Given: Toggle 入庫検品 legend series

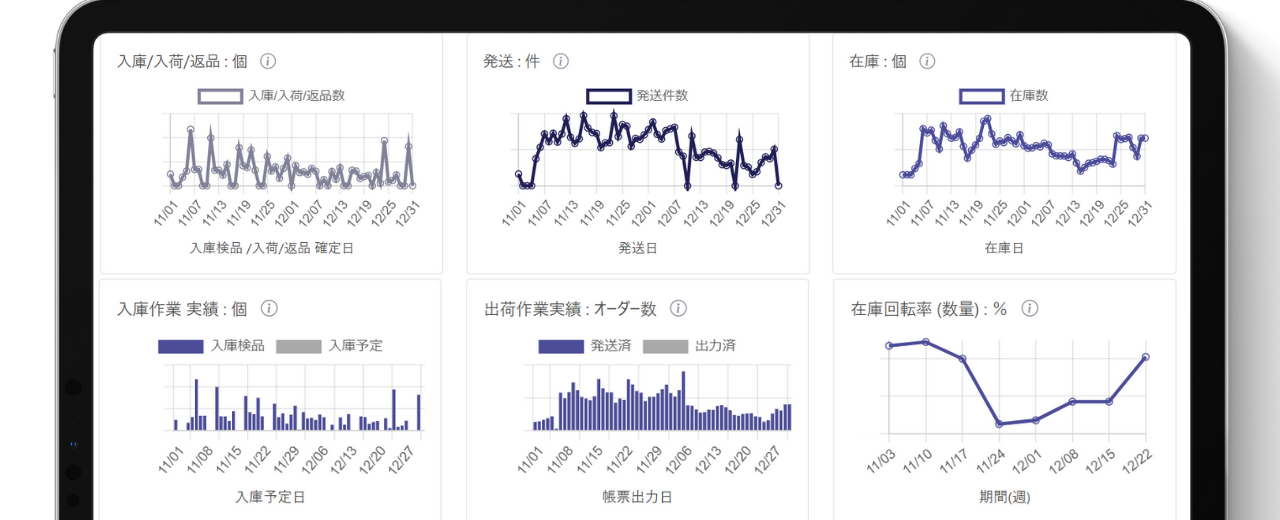Looking at the screenshot, I should [212, 346].
